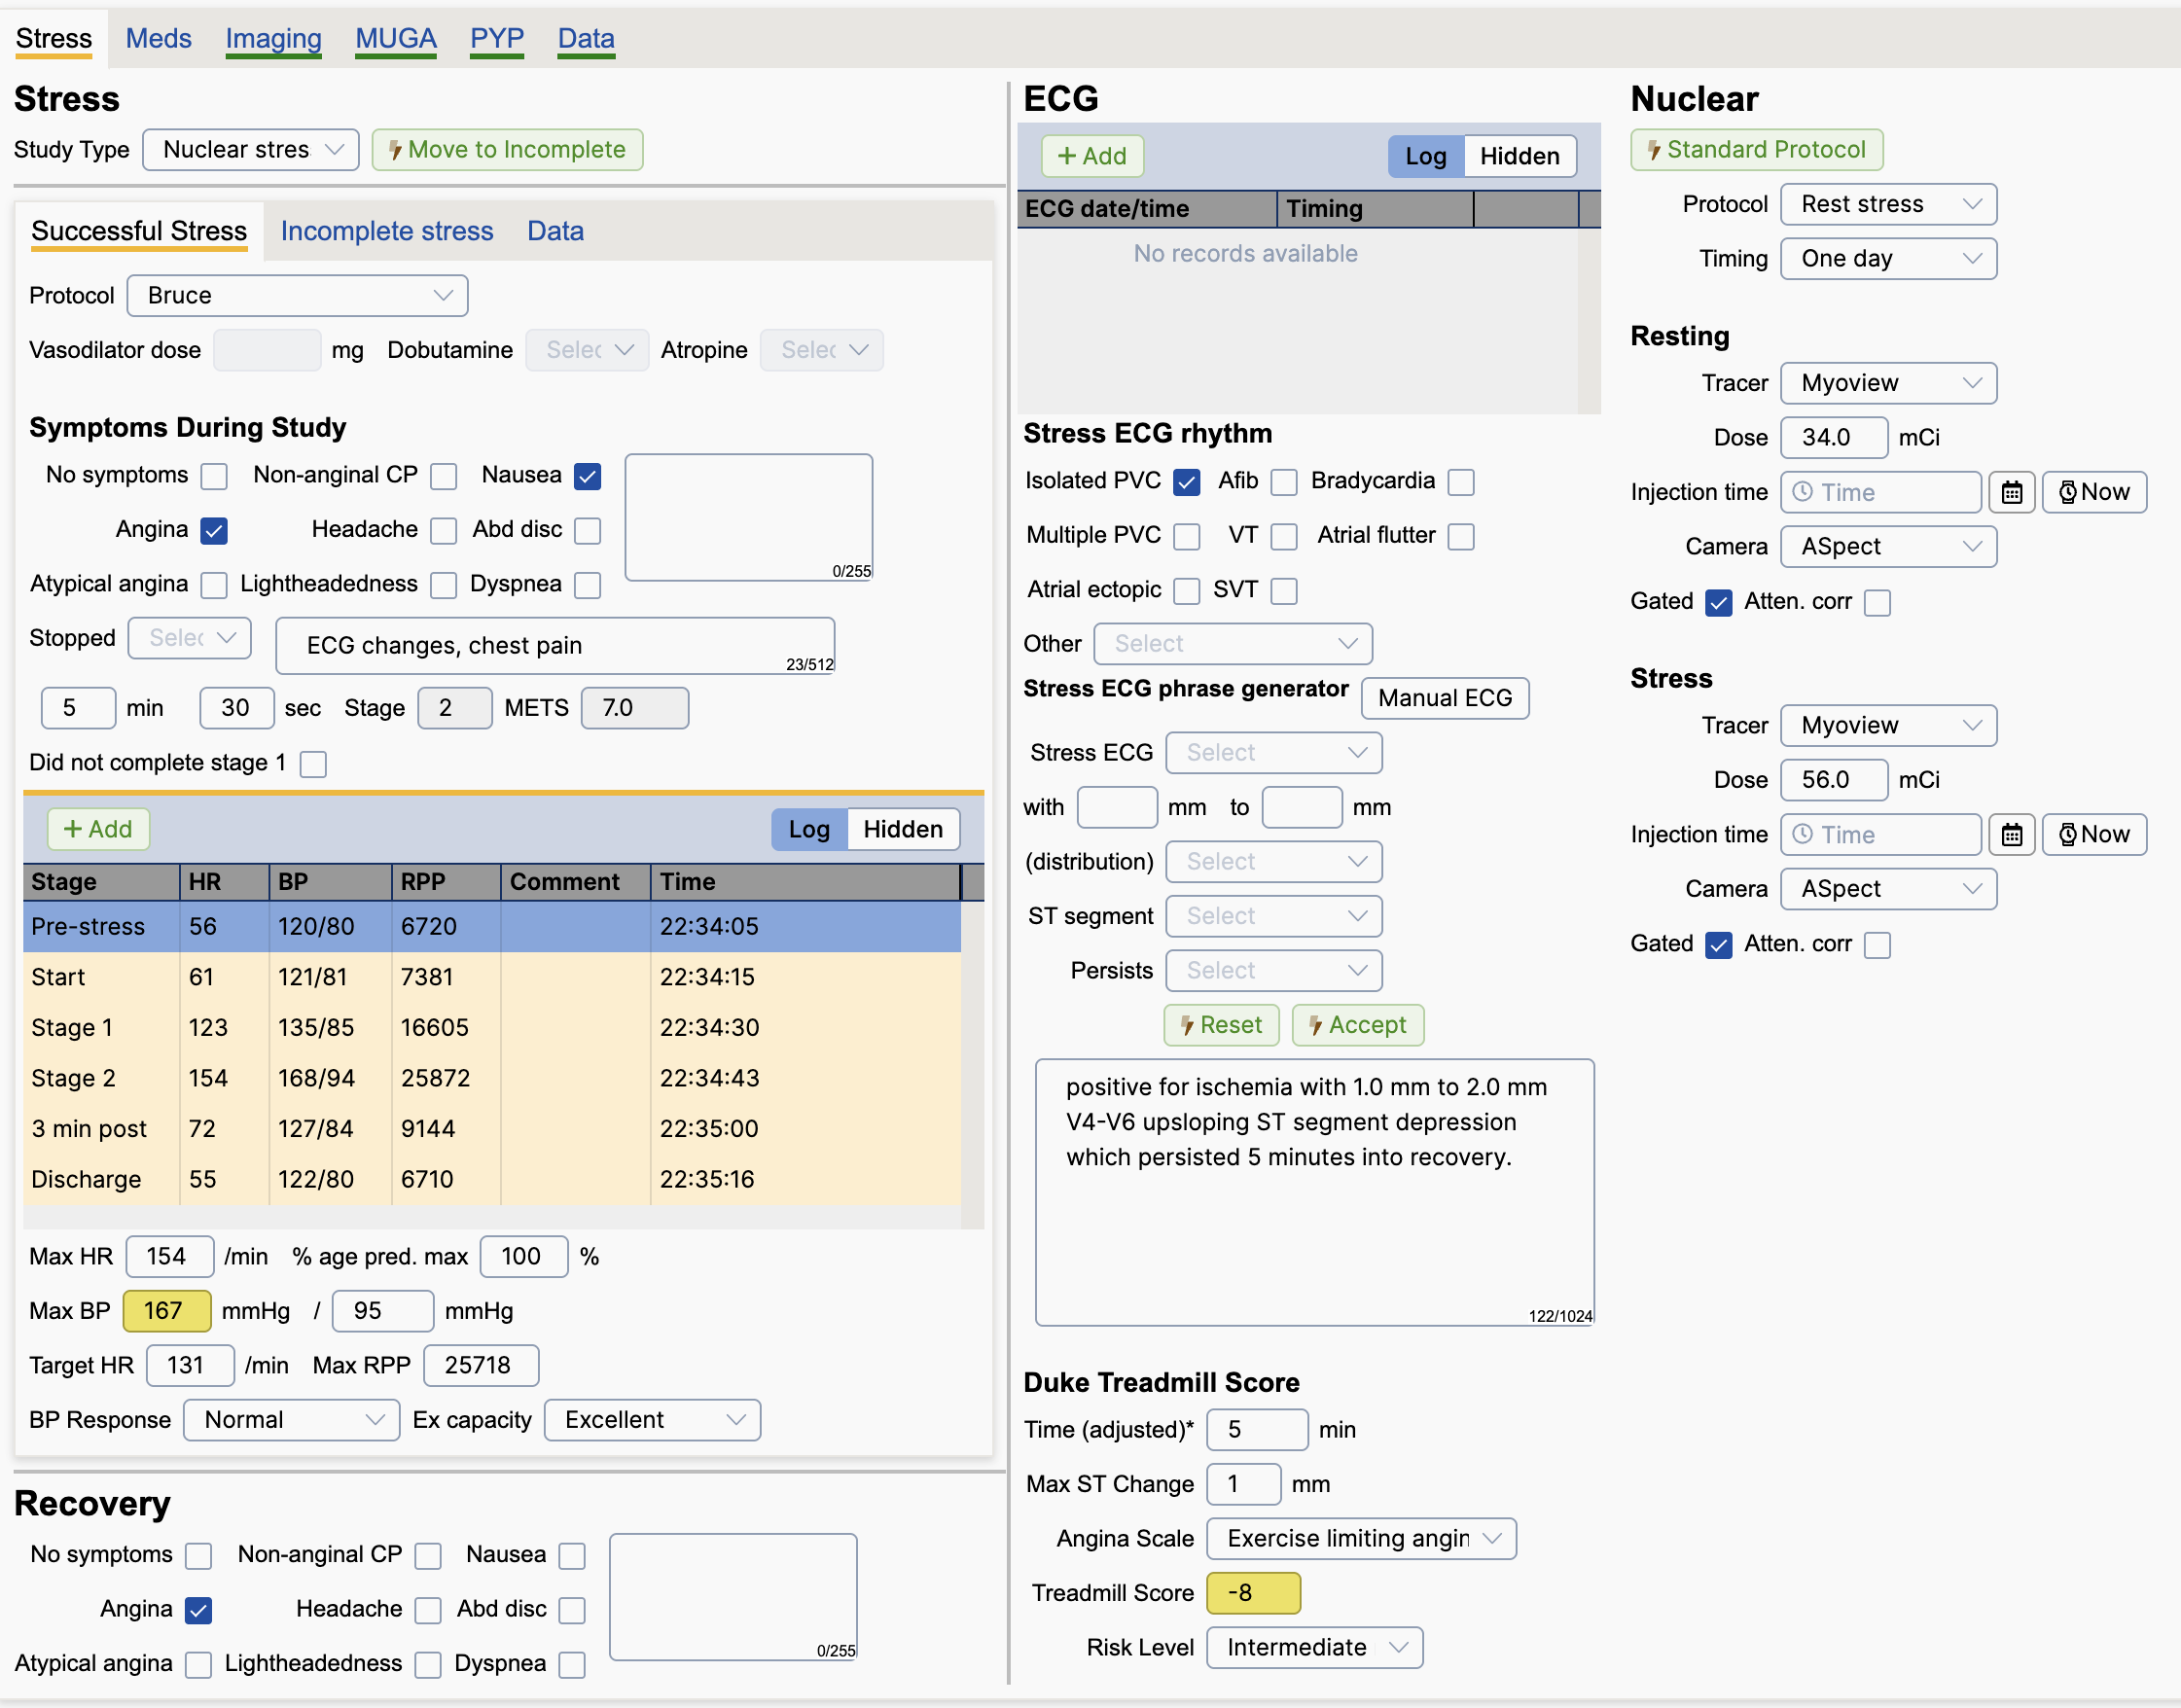Click the Stress injection time calendar icon

pos(2011,834)
